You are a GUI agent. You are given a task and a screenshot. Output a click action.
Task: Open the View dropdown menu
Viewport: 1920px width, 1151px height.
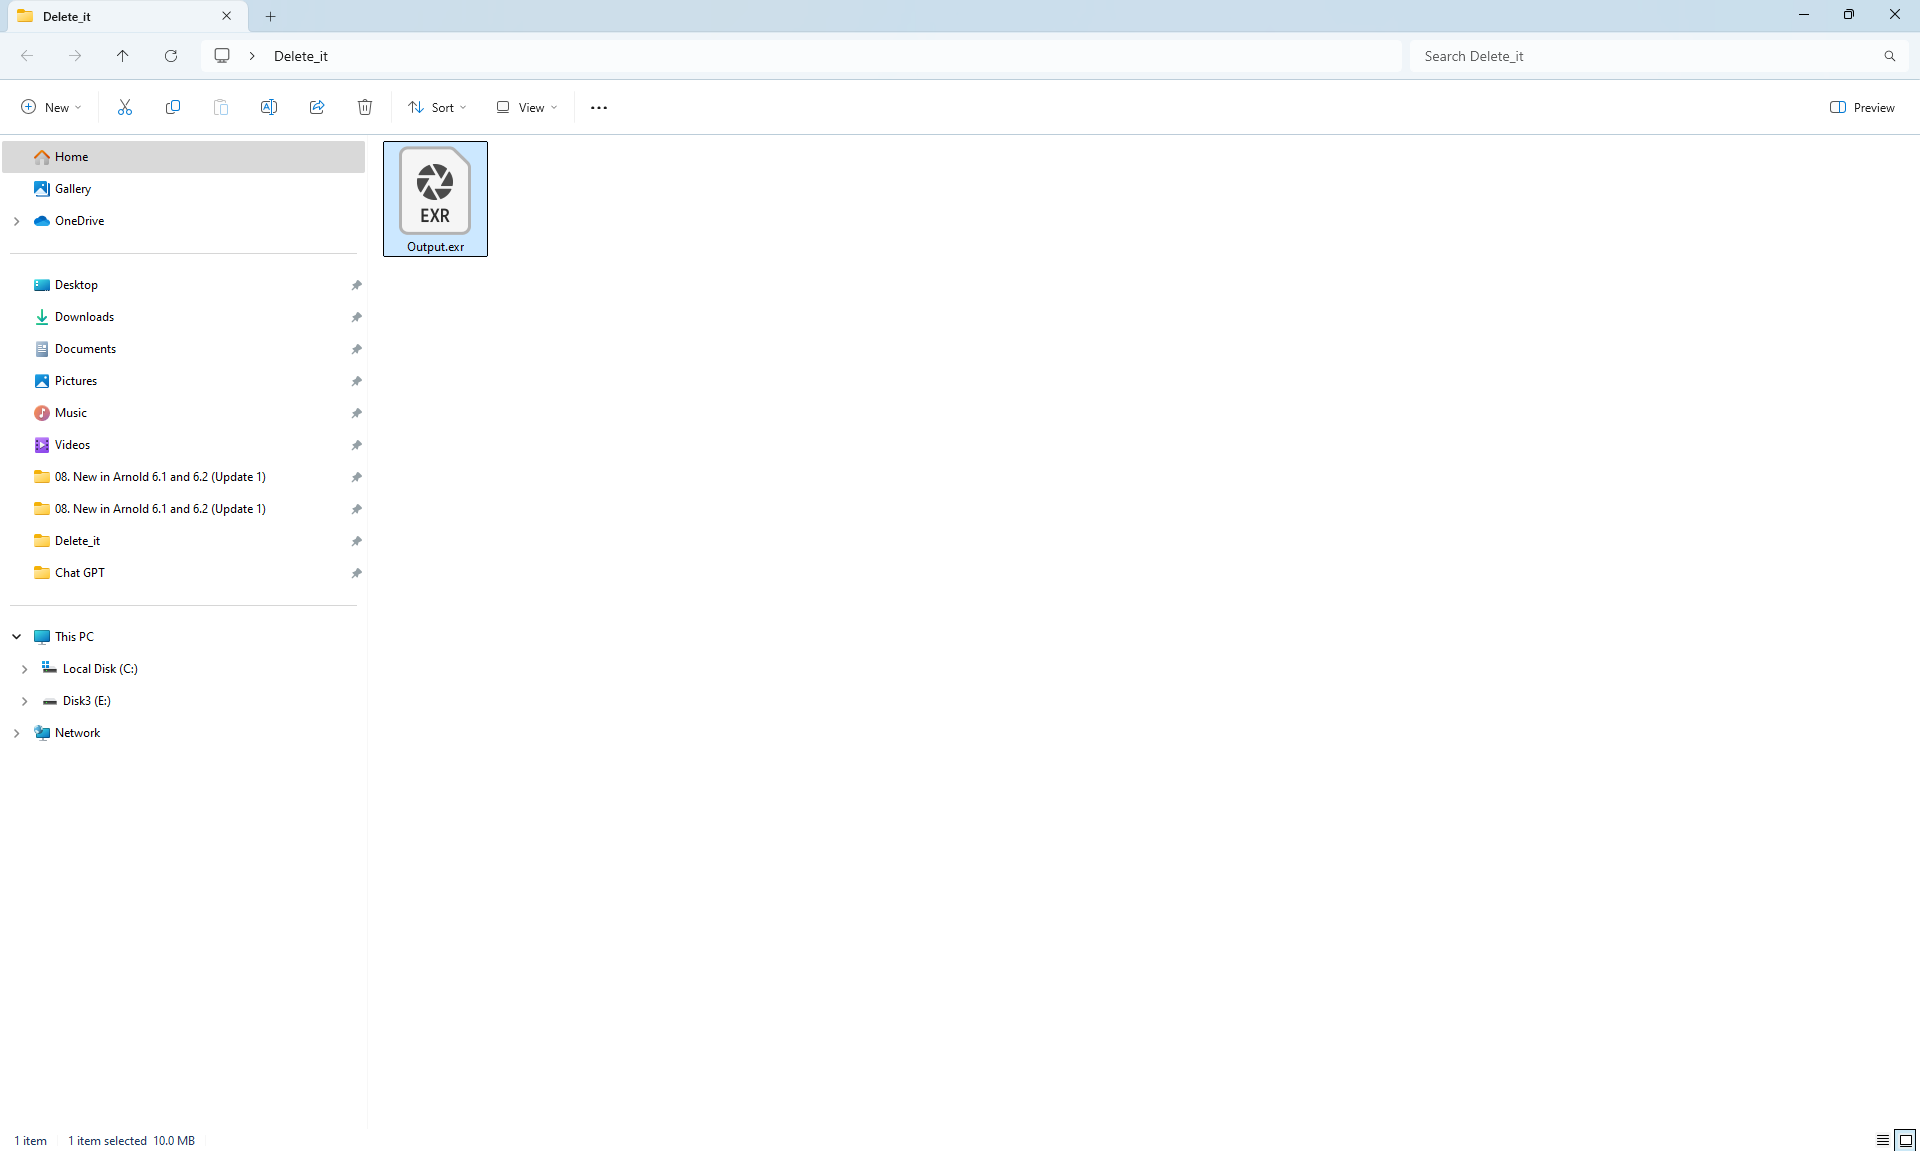tap(527, 107)
